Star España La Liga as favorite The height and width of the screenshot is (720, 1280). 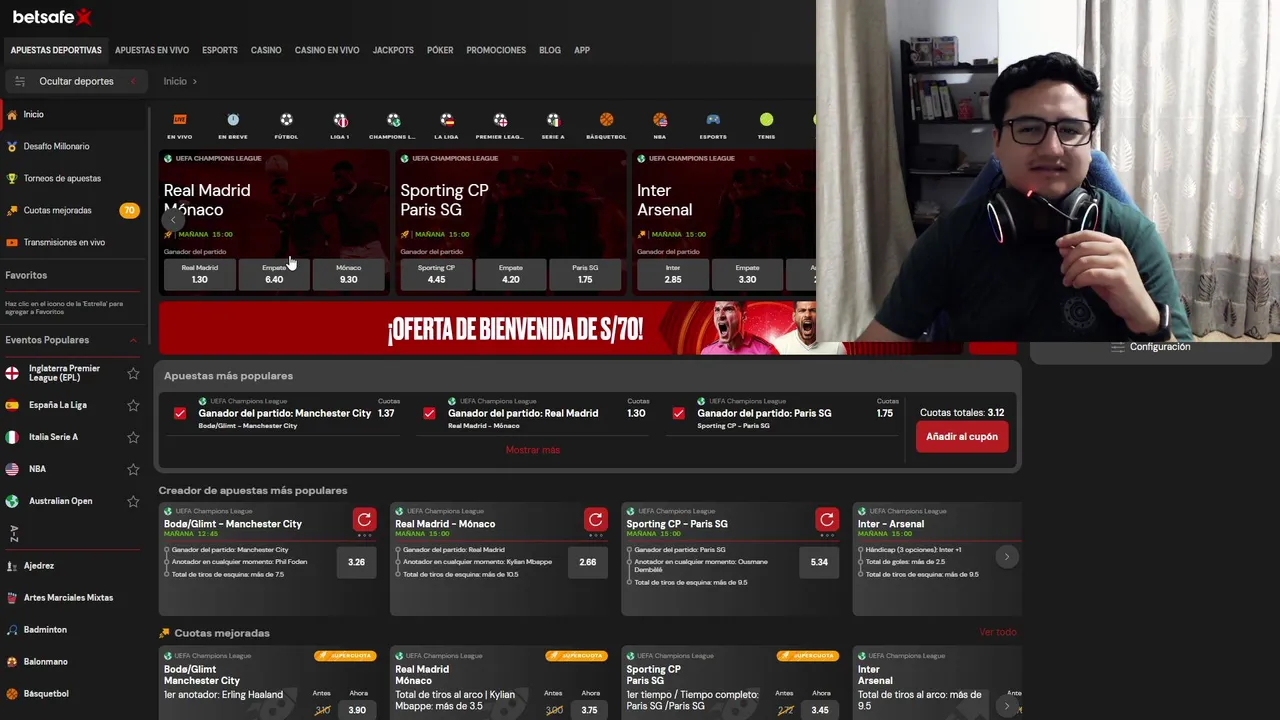133,405
